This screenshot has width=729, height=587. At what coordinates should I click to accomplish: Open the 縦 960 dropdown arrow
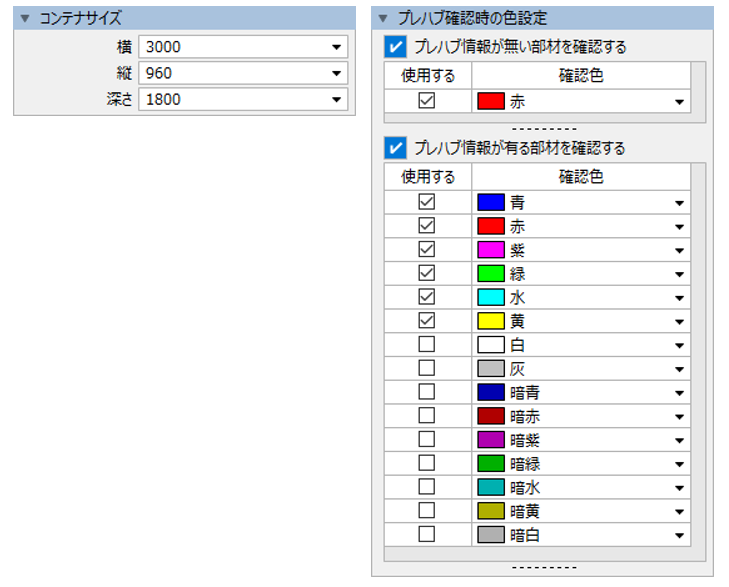335,74
